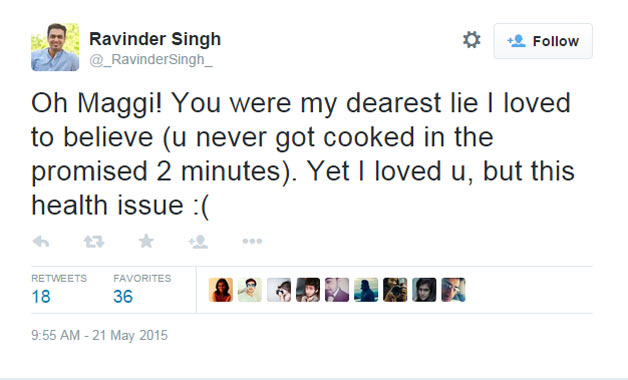Follow Ravinder Singh
The width and height of the screenshot is (628, 380).
point(543,41)
